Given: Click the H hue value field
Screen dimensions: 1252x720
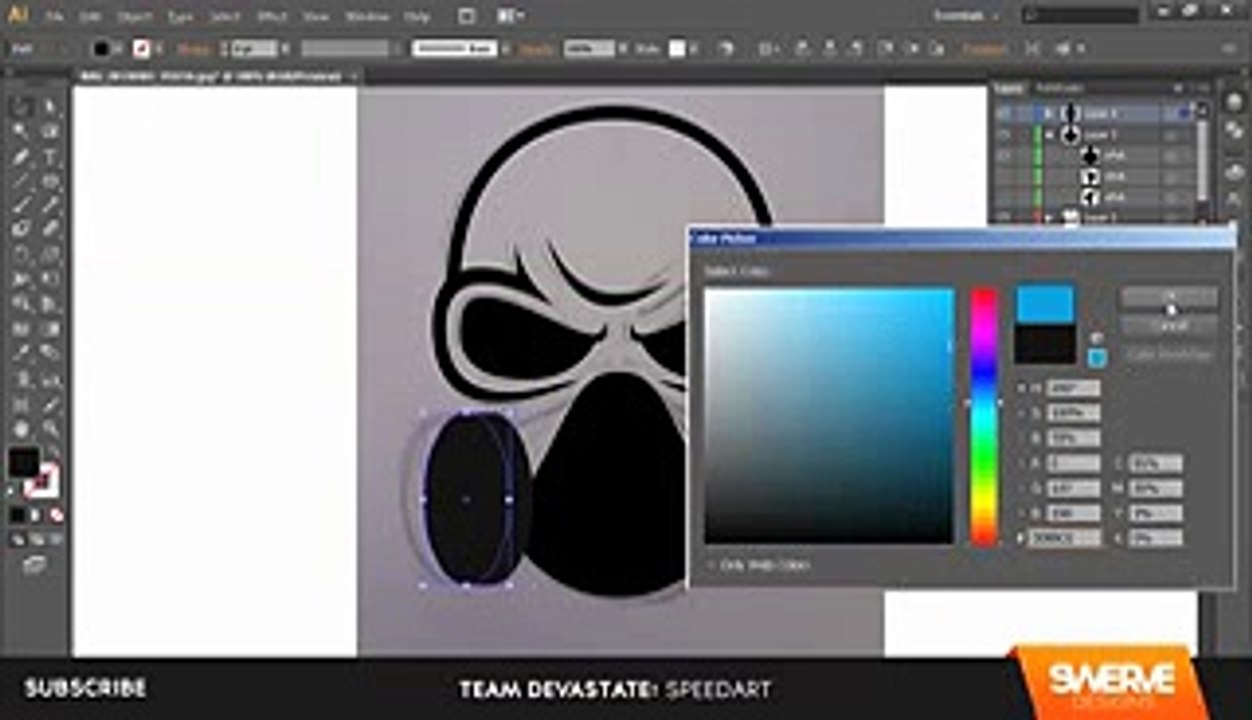Looking at the screenshot, I should 1072,388.
